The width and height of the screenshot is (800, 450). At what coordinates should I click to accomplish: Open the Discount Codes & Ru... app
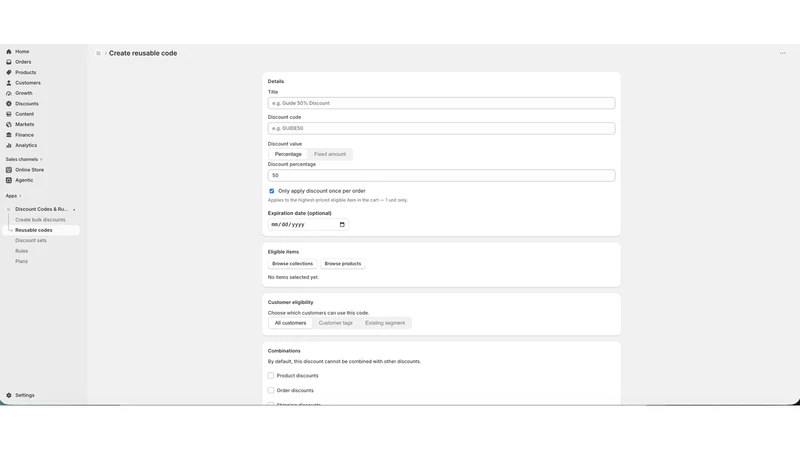tap(41, 209)
